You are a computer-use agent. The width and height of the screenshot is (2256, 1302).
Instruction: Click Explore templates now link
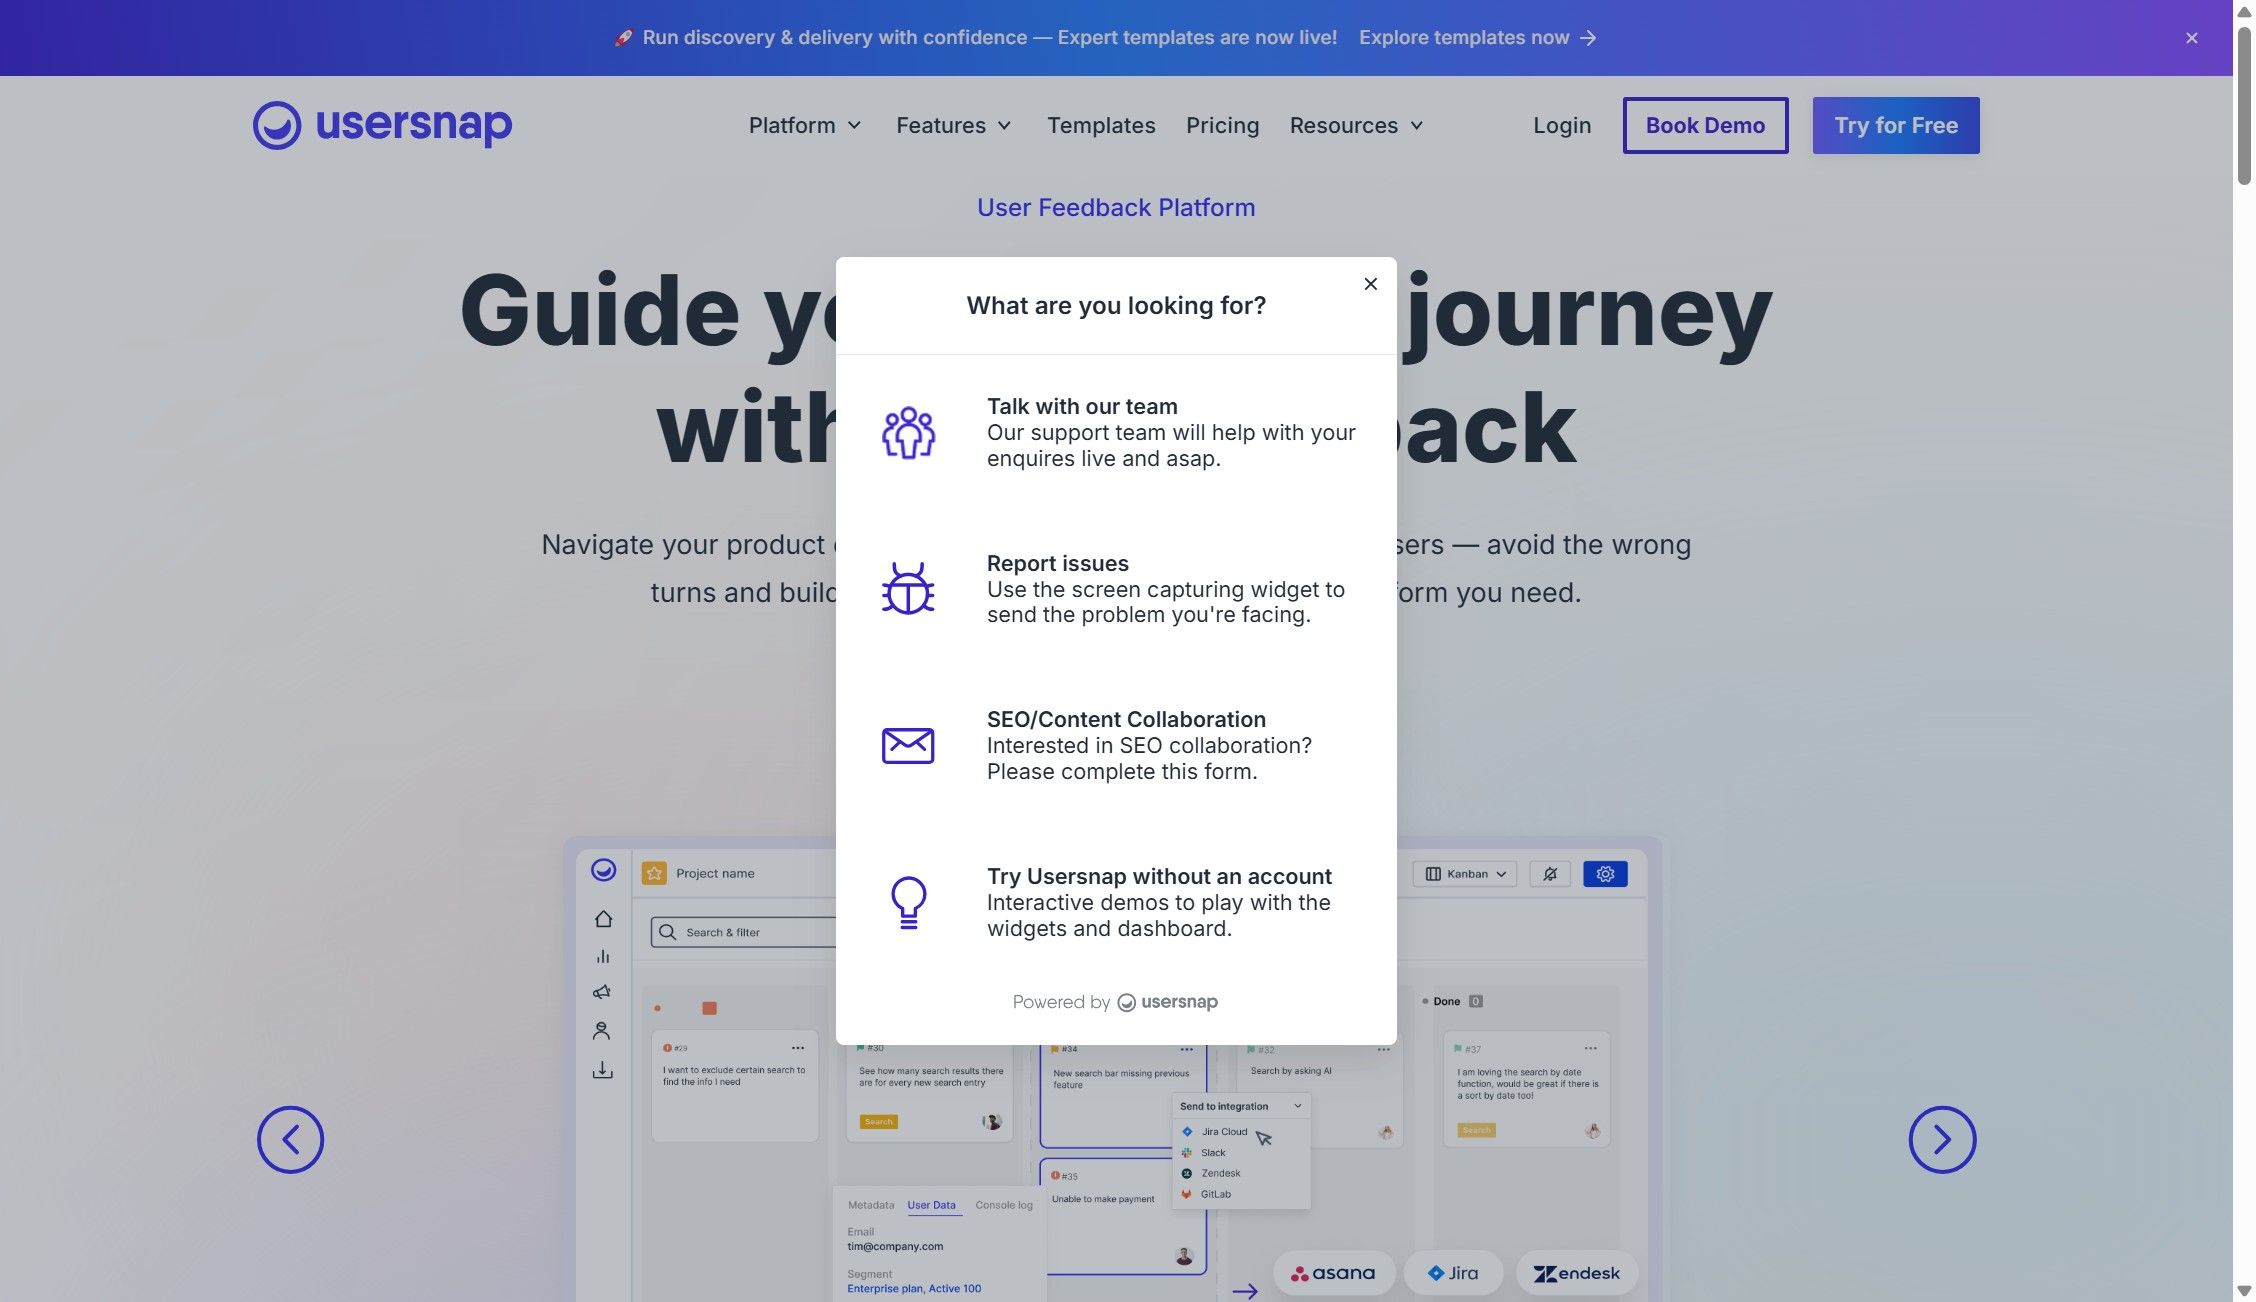tap(1477, 38)
